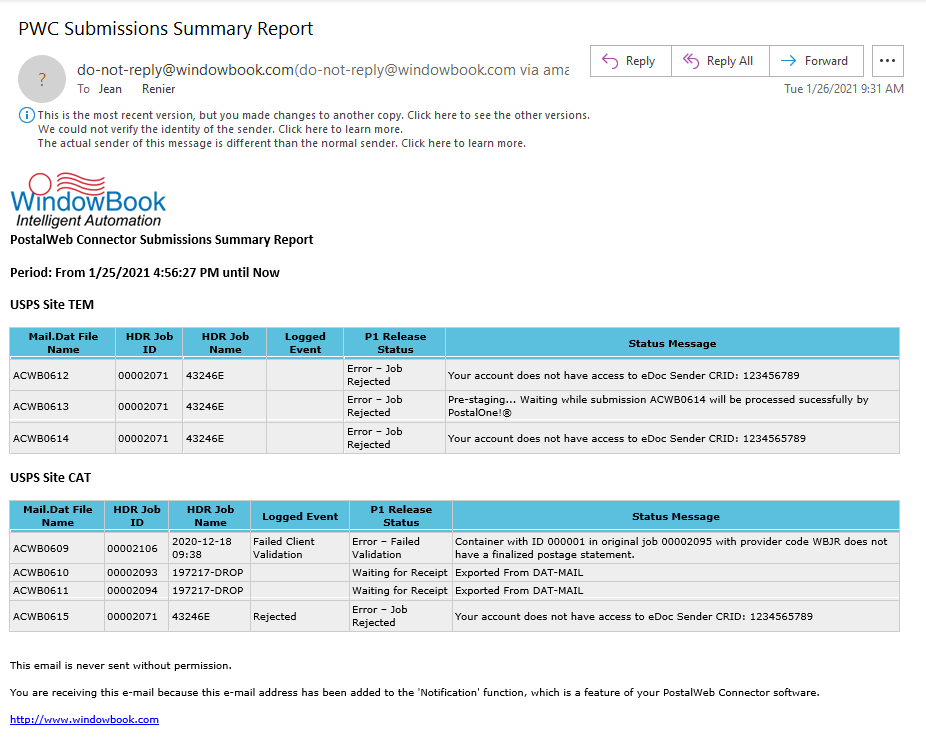Viewport: 926px width, 737px height.
Task: Select the Failed Client Validation cell
Action: point(300,548)
